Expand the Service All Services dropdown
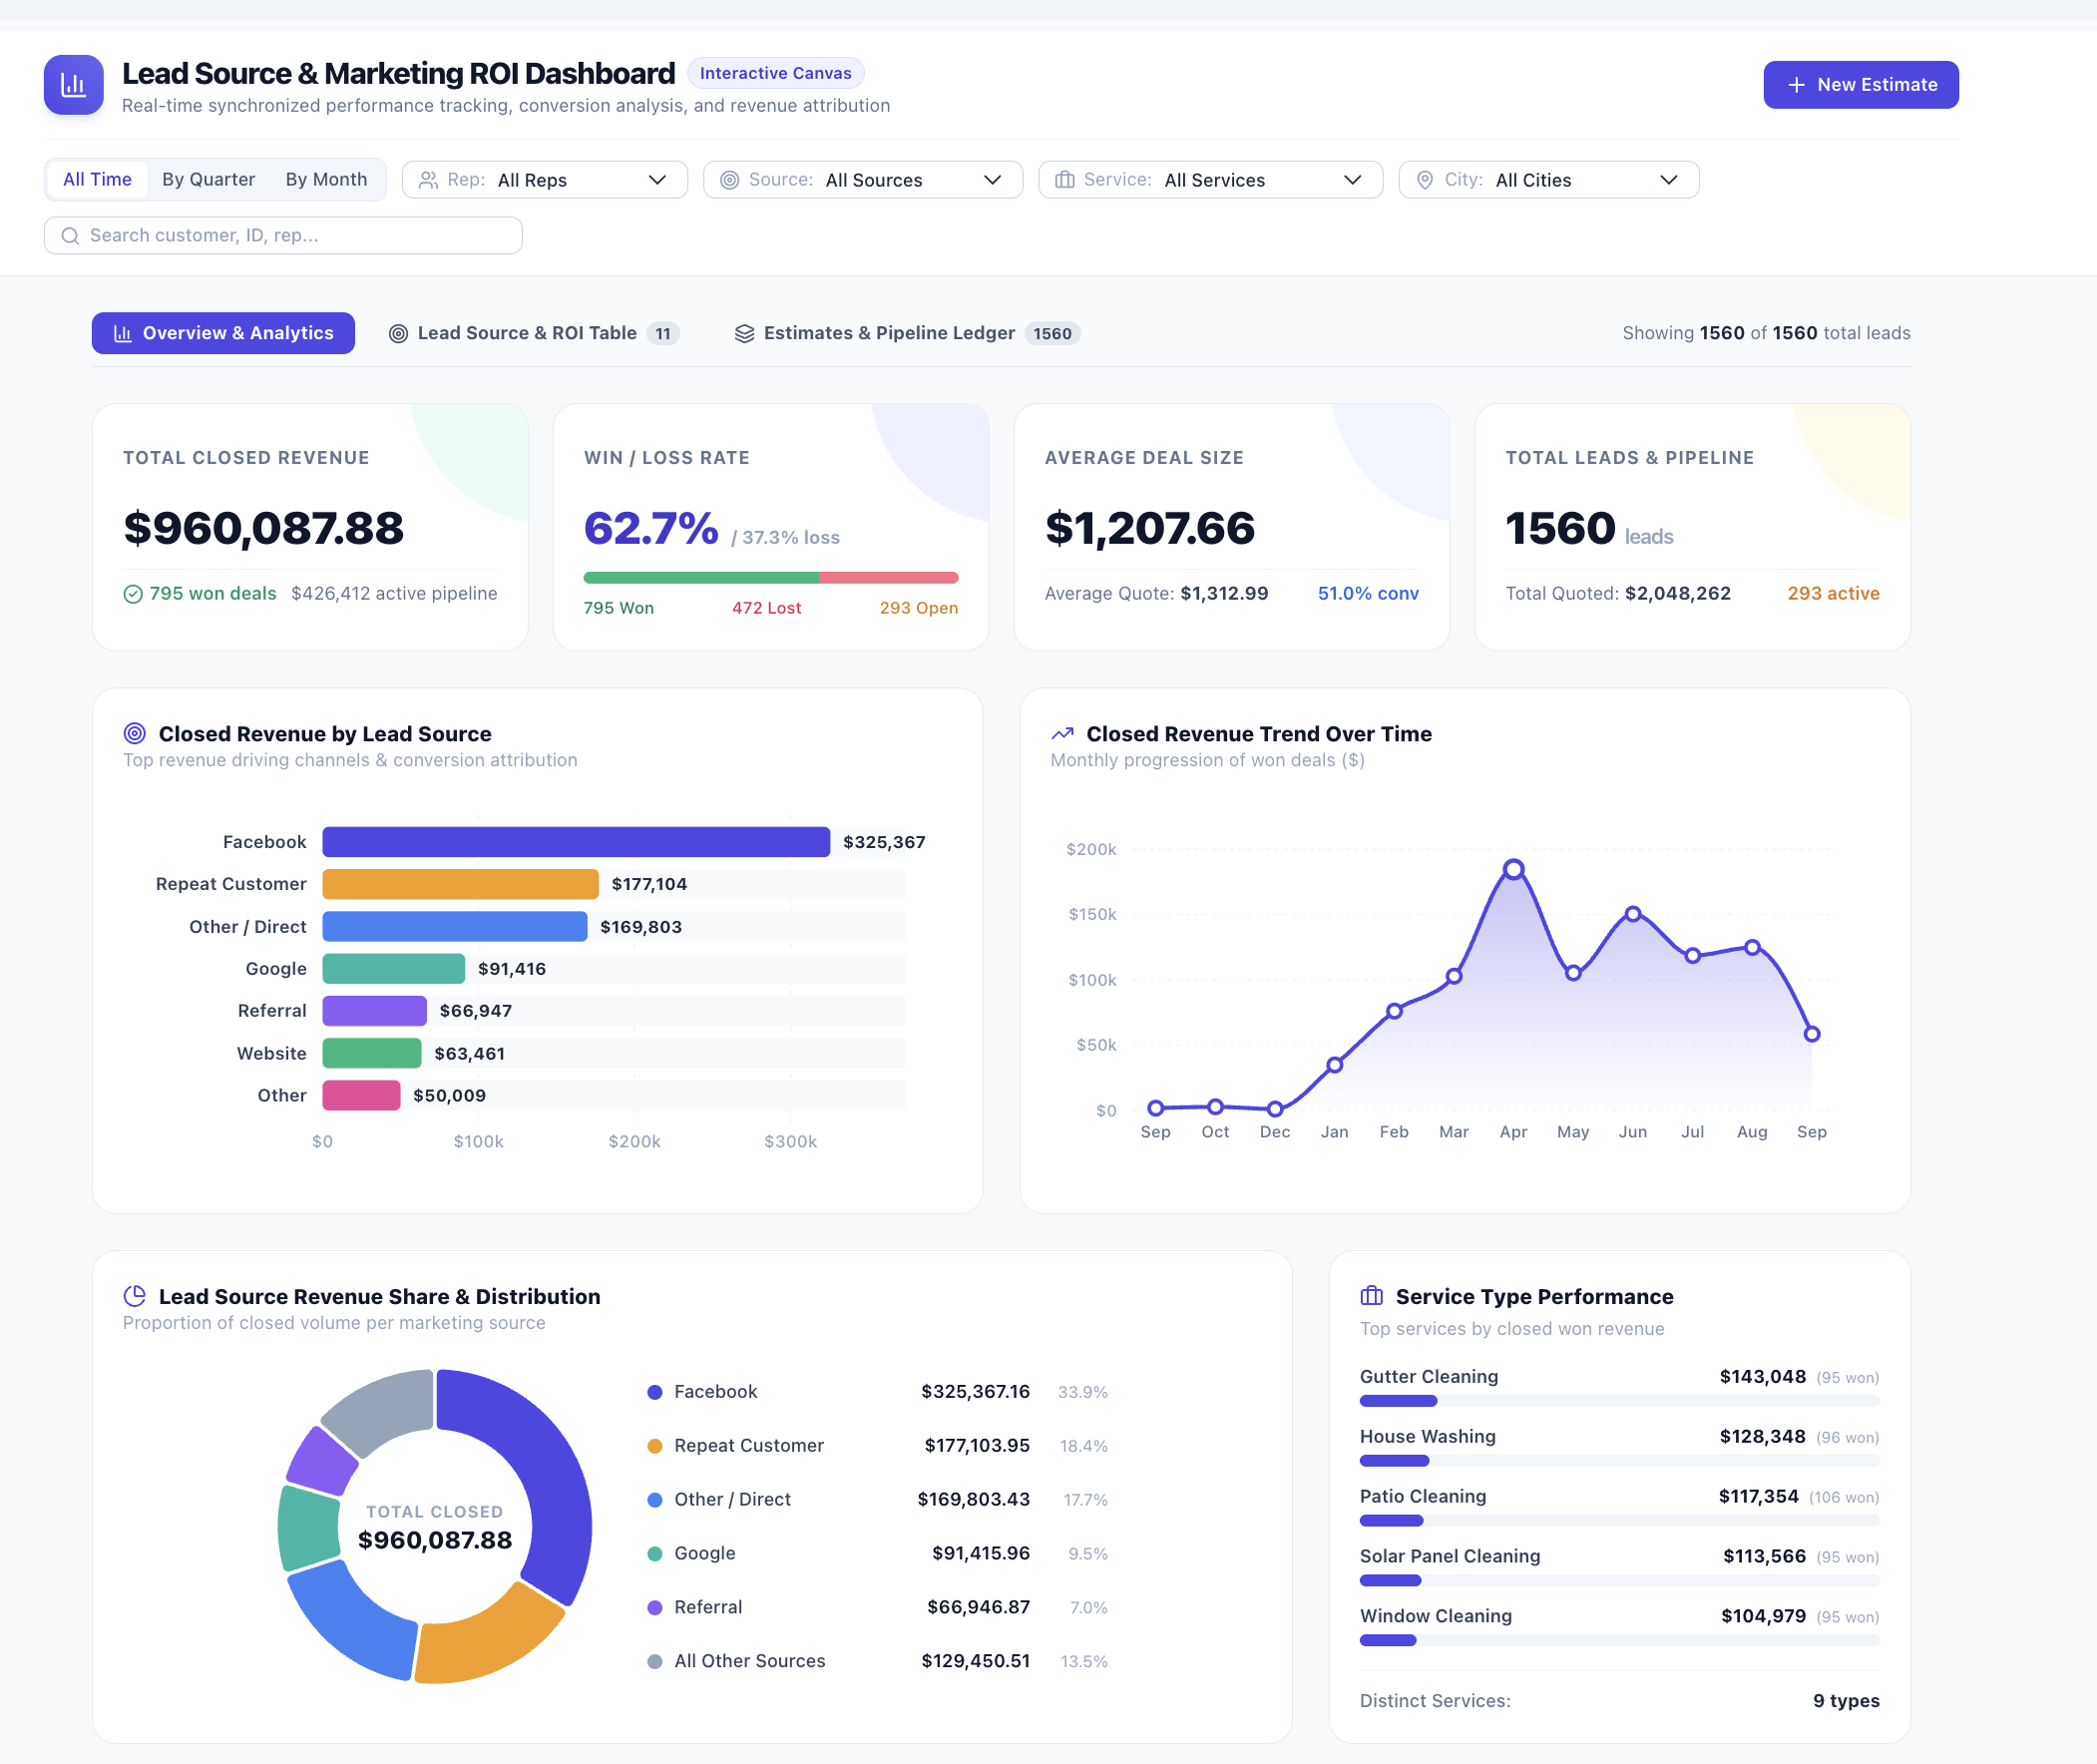Viewport: 2097px width, 1764px height. tap(1211, 180)
